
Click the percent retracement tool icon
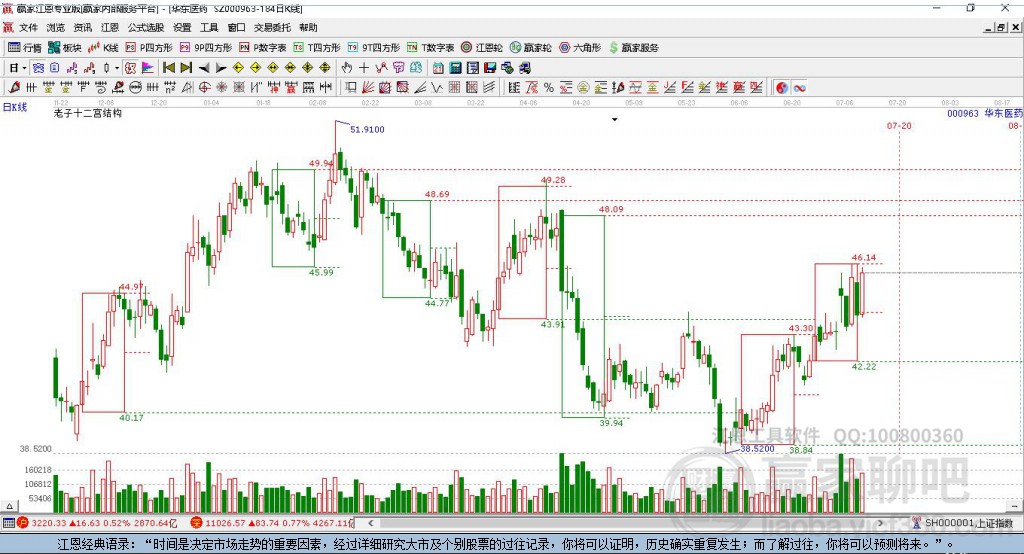click(549, 88)
